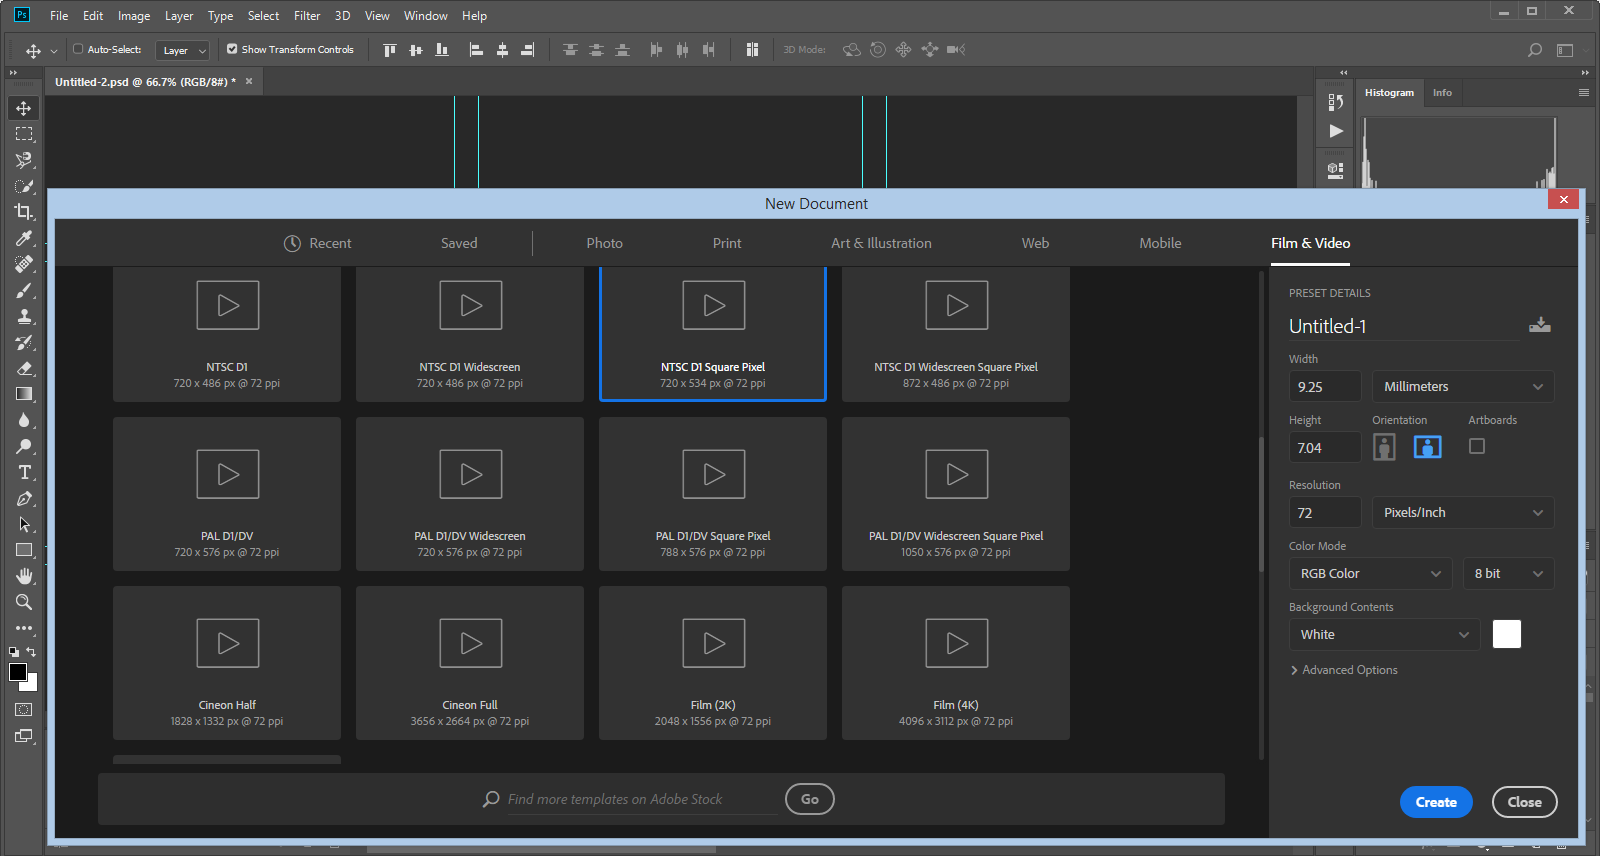Select the Clone Stamp tool
This screenshot has height=856, width=1600.
(23, 316)
